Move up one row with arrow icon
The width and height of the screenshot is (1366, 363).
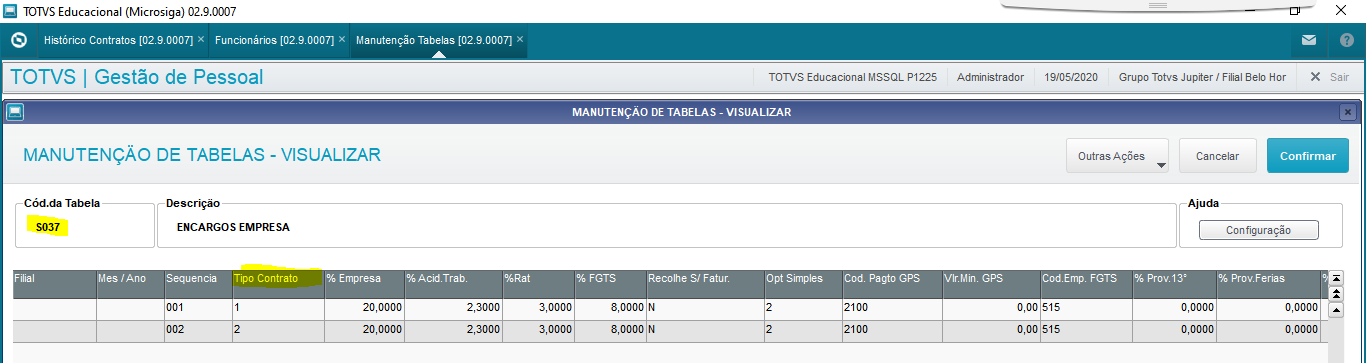coord(1336,310)
